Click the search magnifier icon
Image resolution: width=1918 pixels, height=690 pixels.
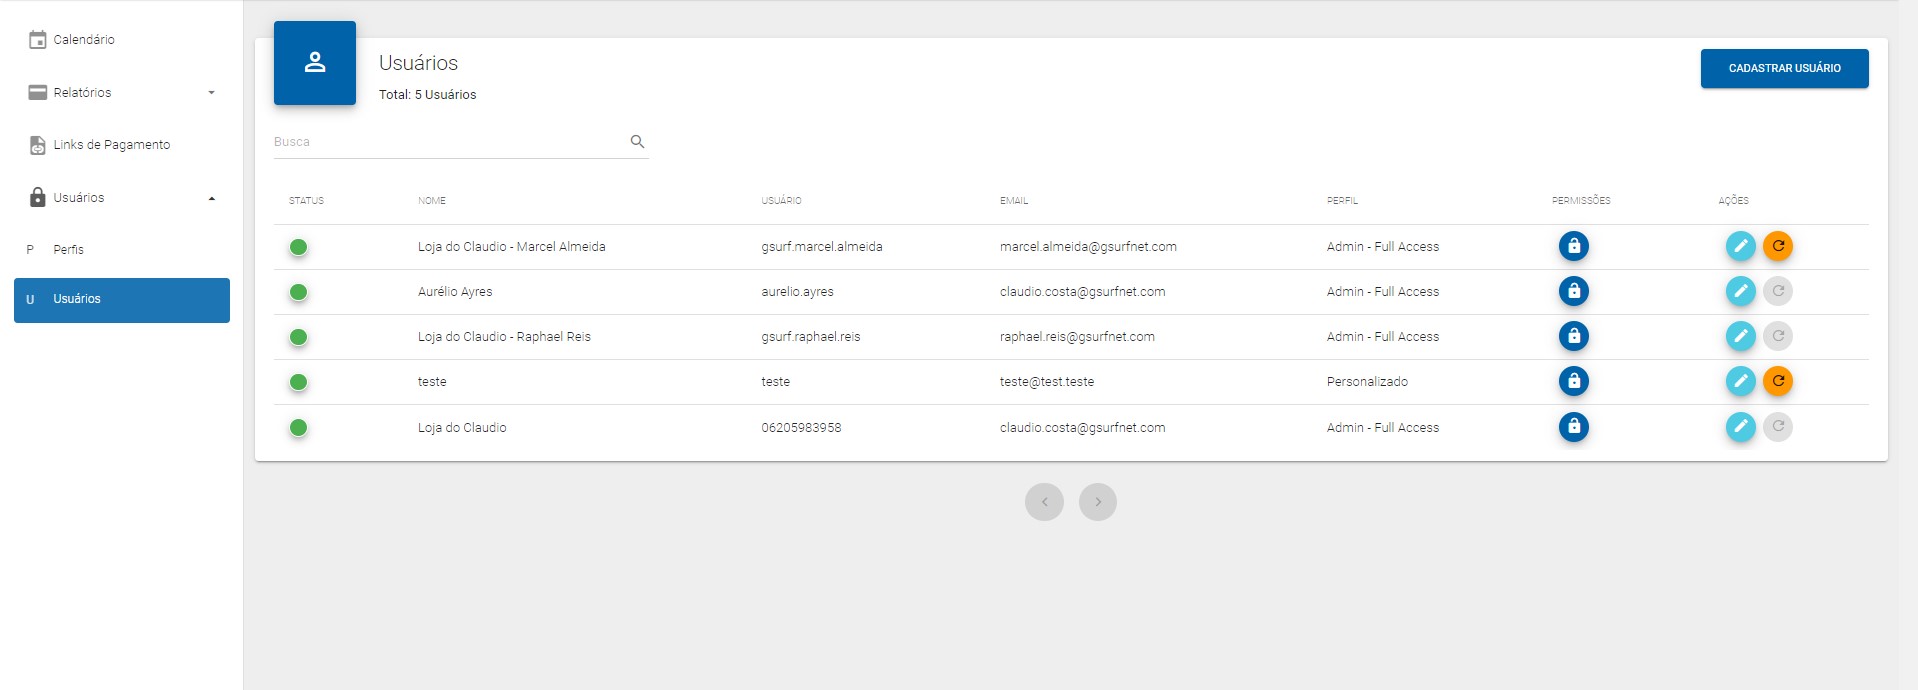[637, 142]
